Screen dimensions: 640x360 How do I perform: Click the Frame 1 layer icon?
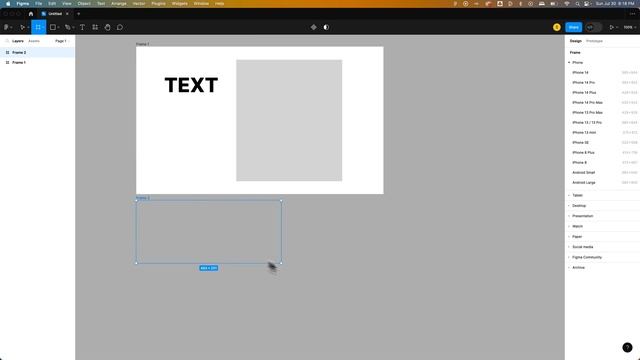[7, 62]
